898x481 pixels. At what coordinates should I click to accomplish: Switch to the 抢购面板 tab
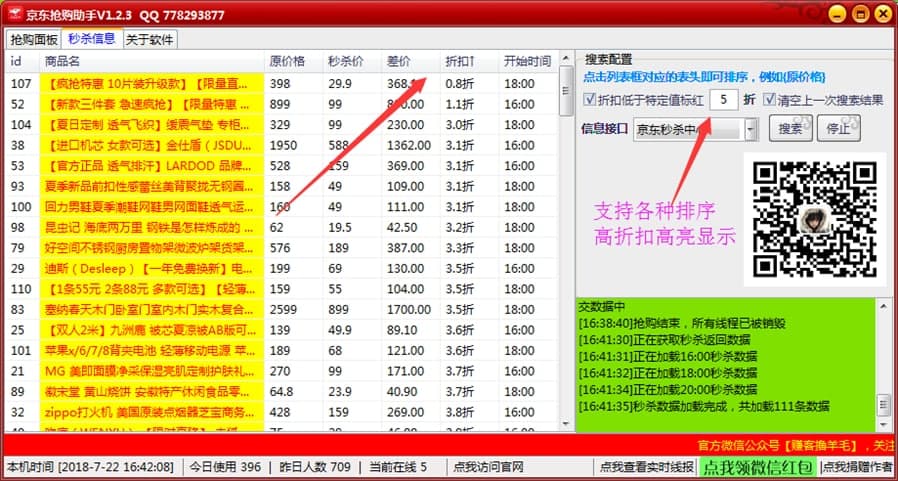34,40
